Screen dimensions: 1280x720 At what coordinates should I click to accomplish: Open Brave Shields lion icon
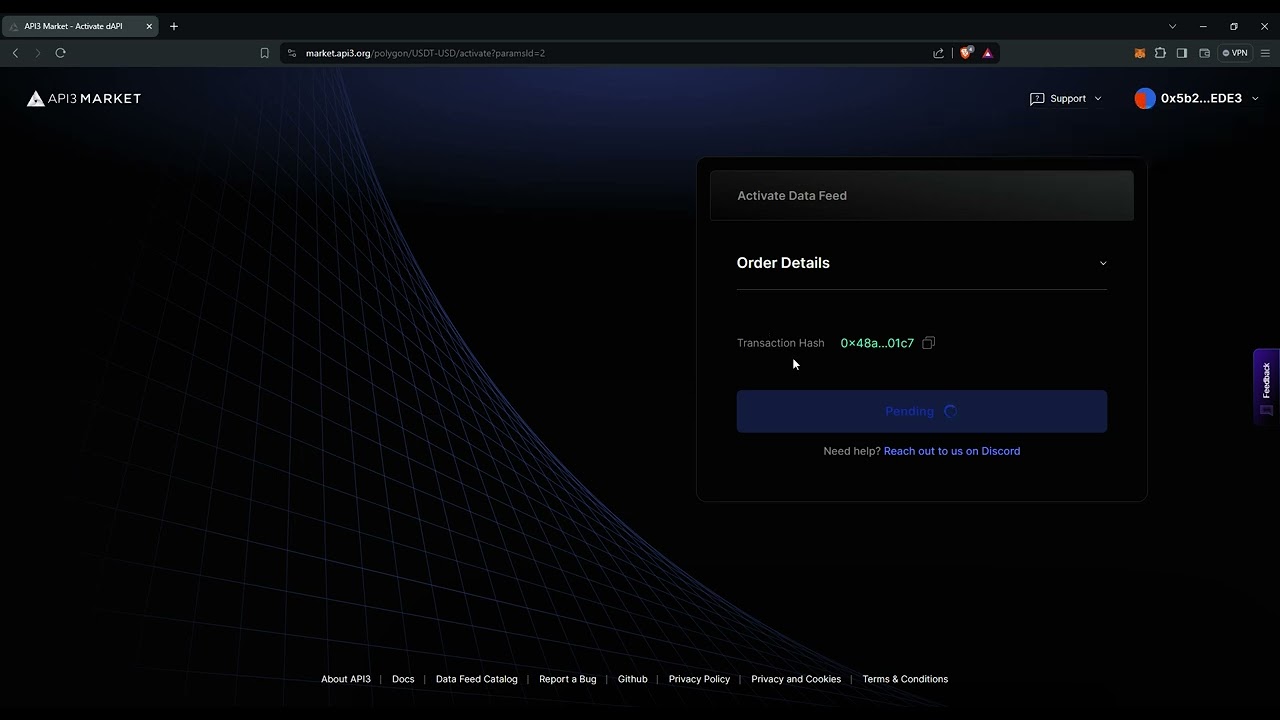tap(966, 53)
